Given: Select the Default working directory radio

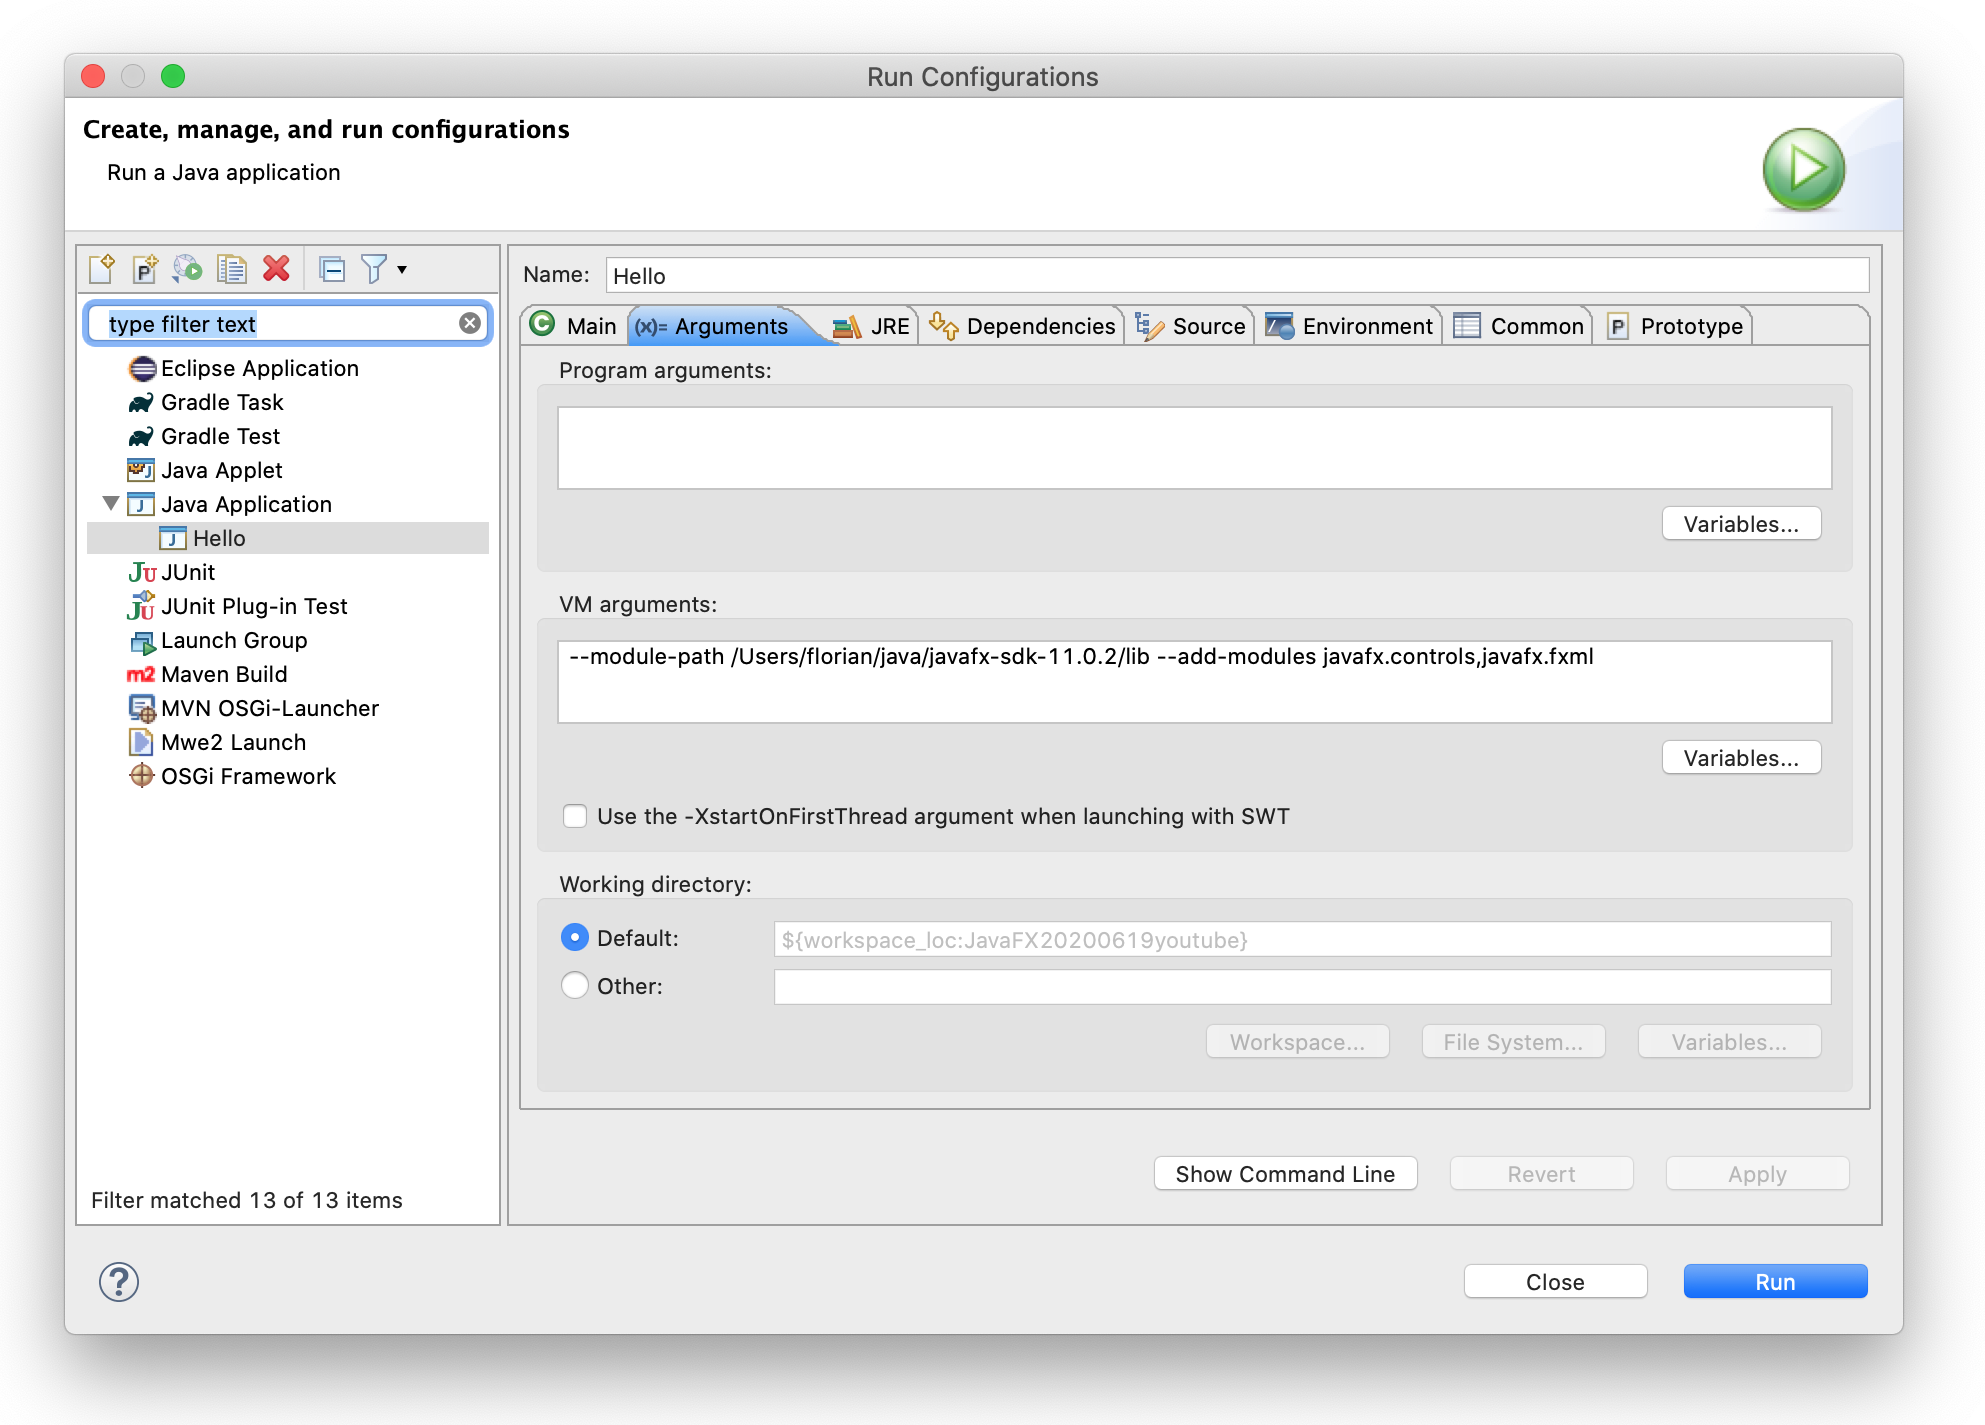Looking at the screenshot, I should (x=575, y=938).
